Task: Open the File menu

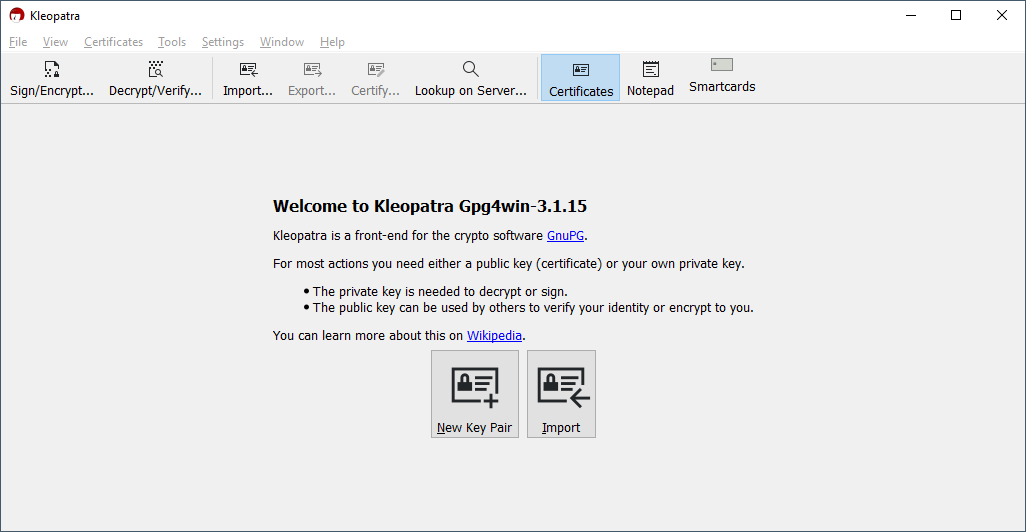Action: click(x=18, y=42)
